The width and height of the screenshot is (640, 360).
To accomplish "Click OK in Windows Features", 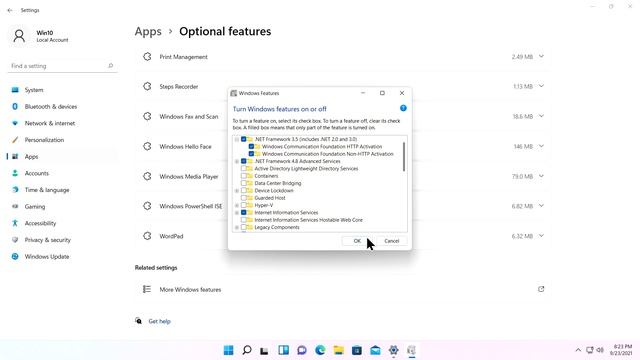I will (357, 241).
